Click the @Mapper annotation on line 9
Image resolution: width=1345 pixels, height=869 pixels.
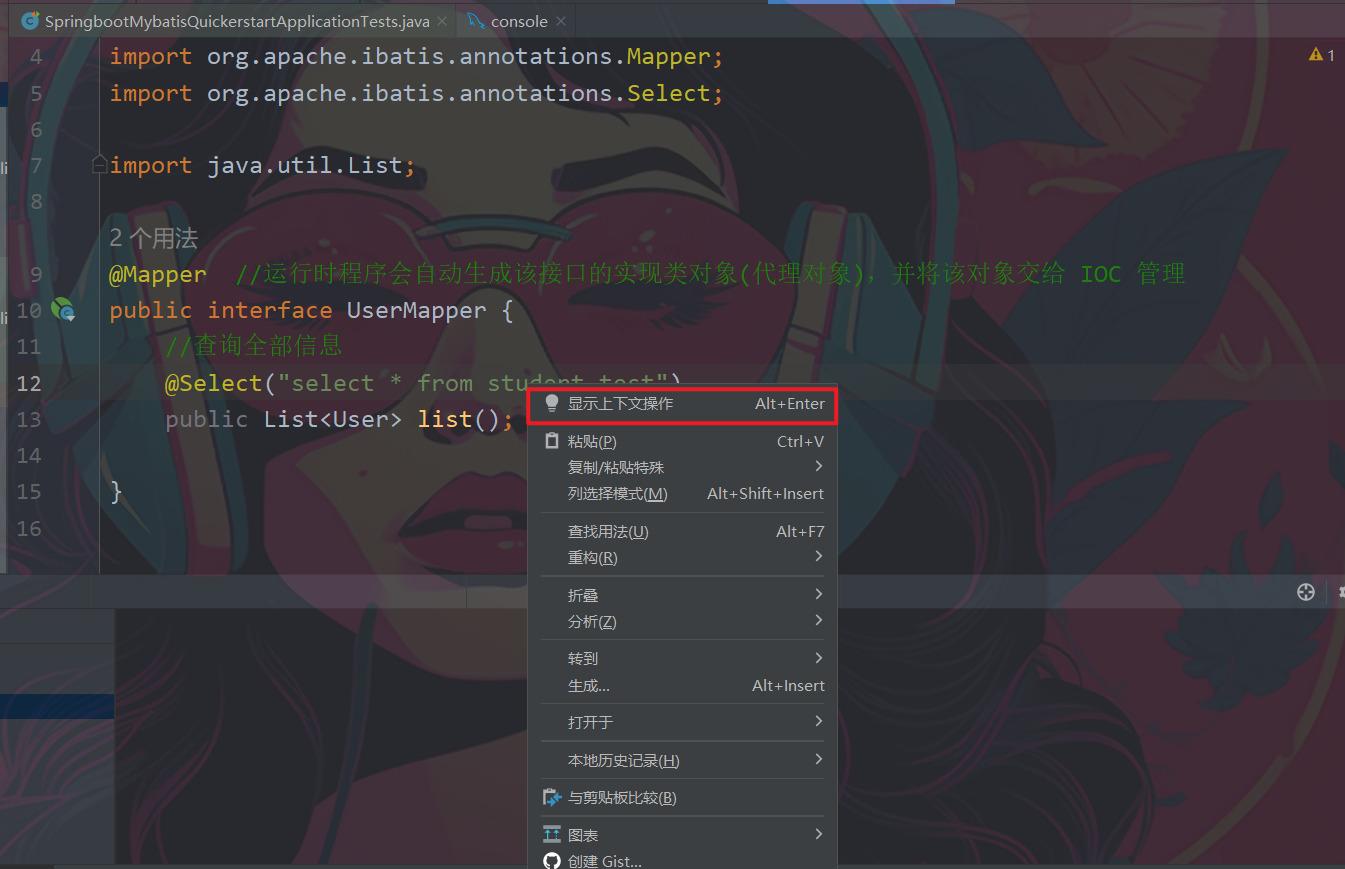pyautogui.click(x=158, y=274)
